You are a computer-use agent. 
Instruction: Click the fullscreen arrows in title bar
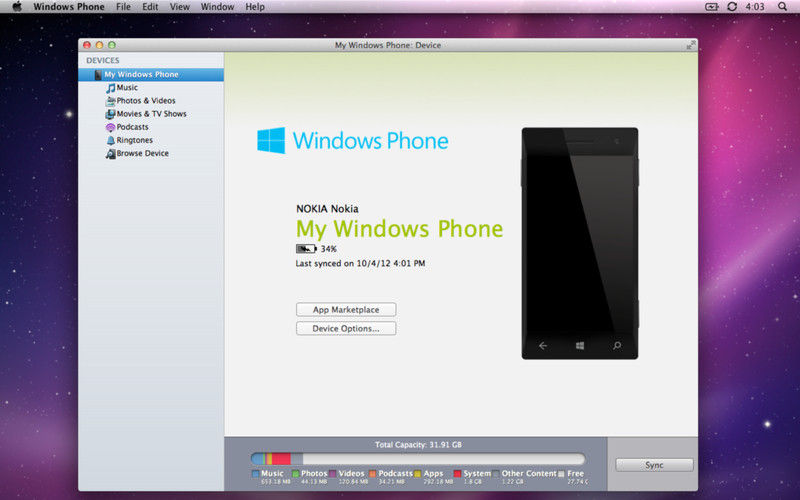(x=690, y=45)
